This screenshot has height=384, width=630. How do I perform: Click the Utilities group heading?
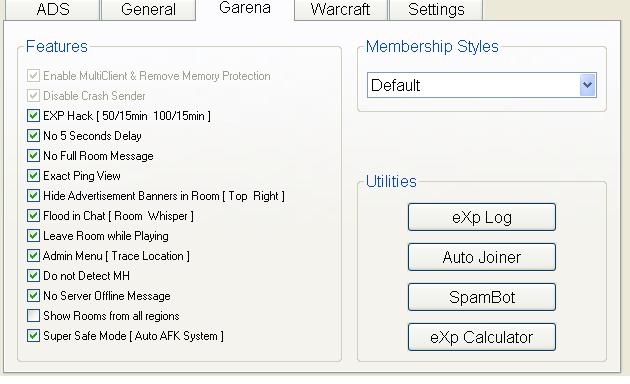coord(391,182)
